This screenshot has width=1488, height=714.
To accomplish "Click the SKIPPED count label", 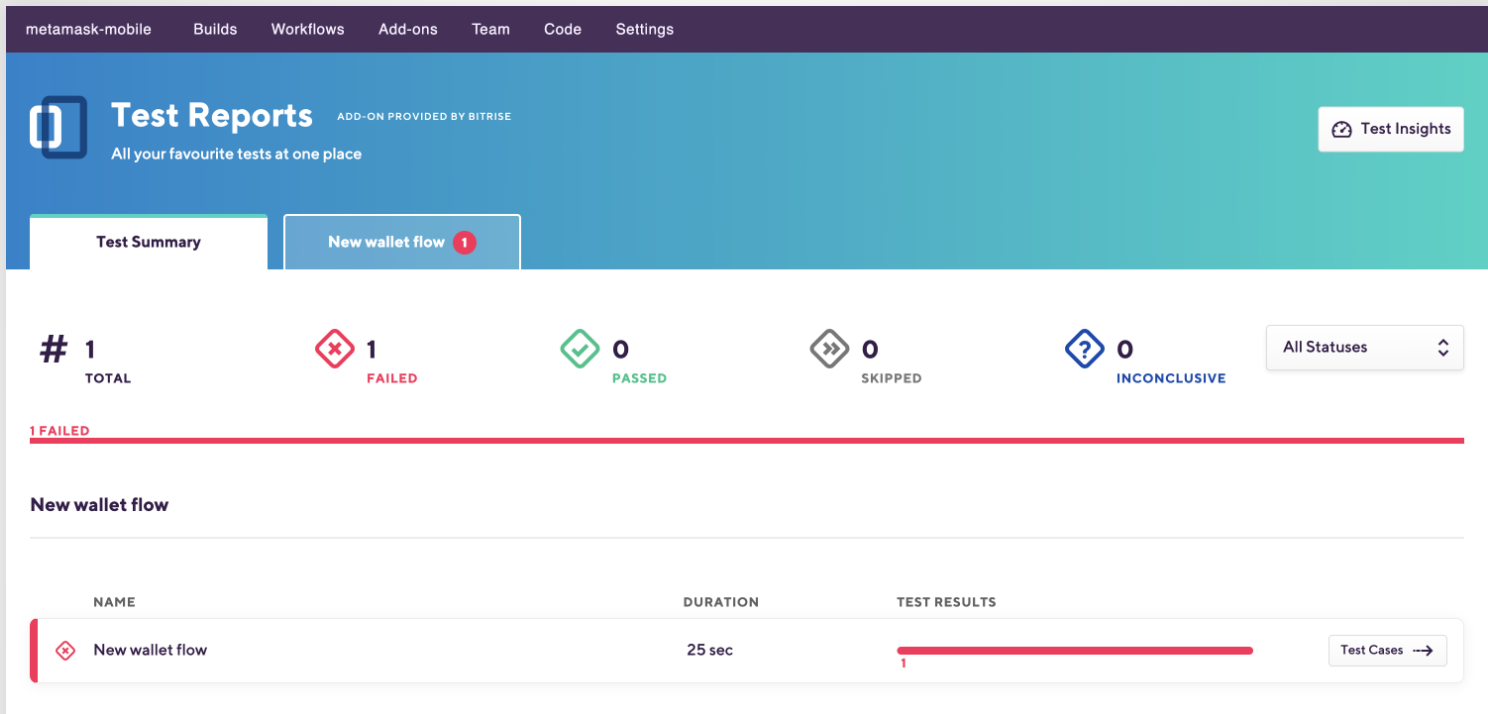I will (891, 379).
